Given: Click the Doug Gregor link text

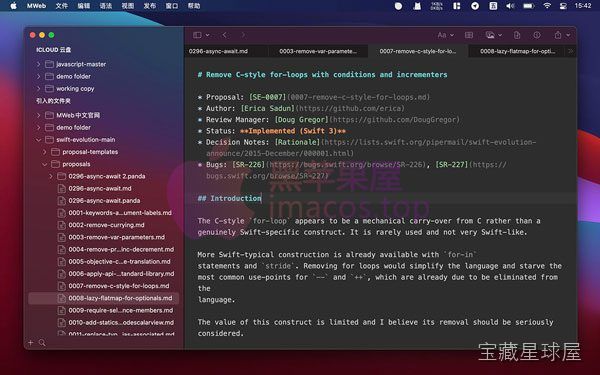Looking at the screenshot, I should (x=302, y=120).
